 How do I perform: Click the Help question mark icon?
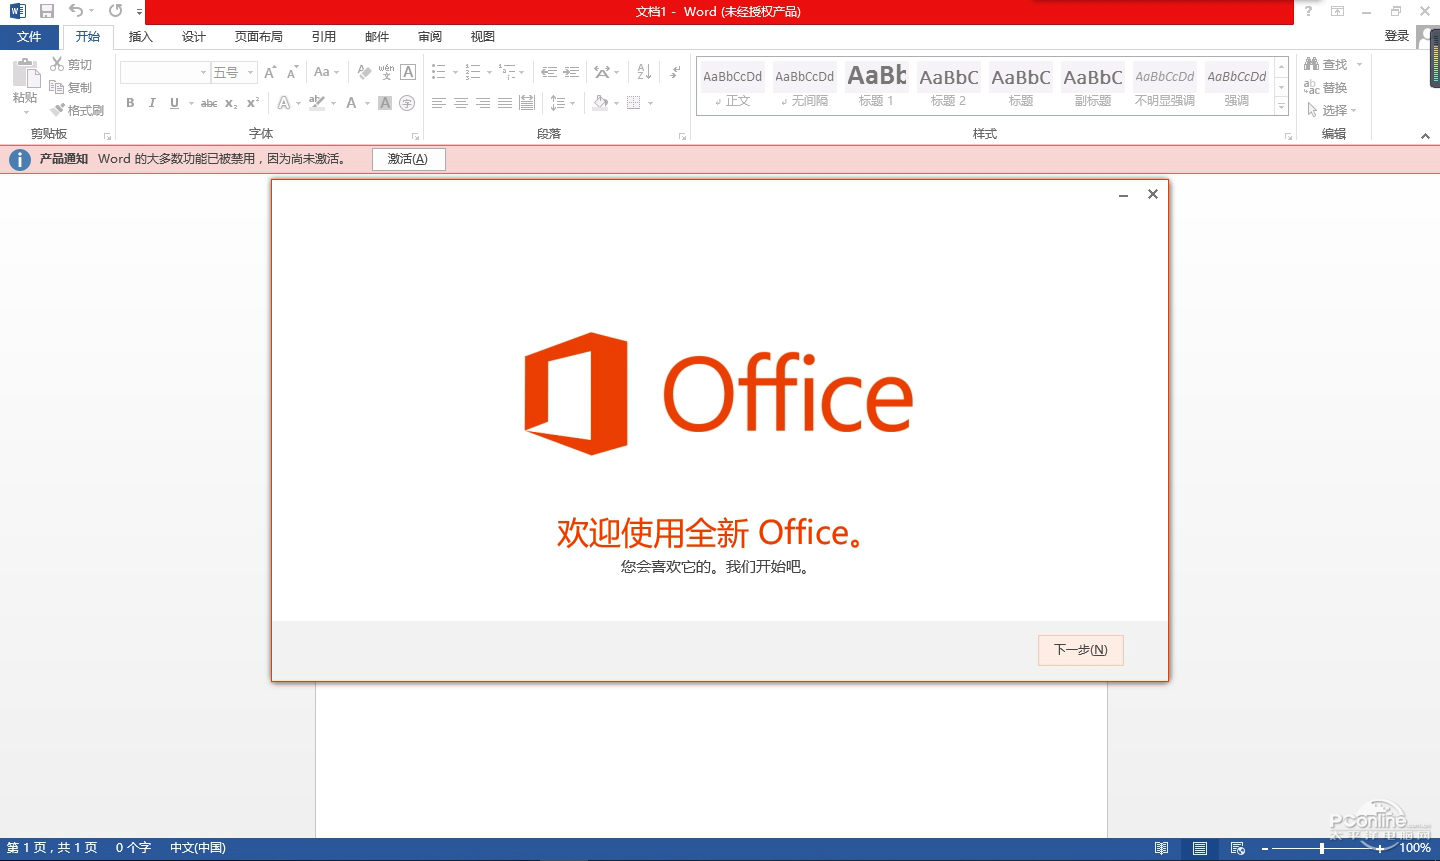click(1308, 11)
